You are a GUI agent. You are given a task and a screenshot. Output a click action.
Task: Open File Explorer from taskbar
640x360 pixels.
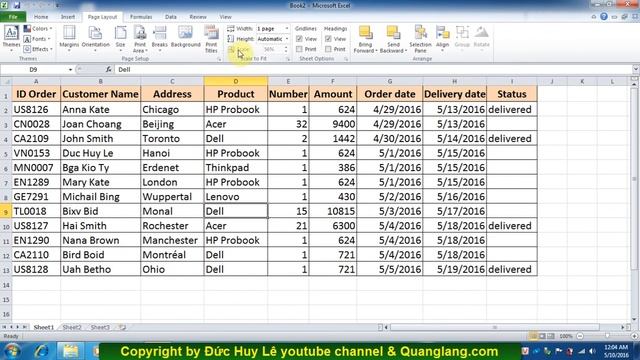[x=70, y=351]
